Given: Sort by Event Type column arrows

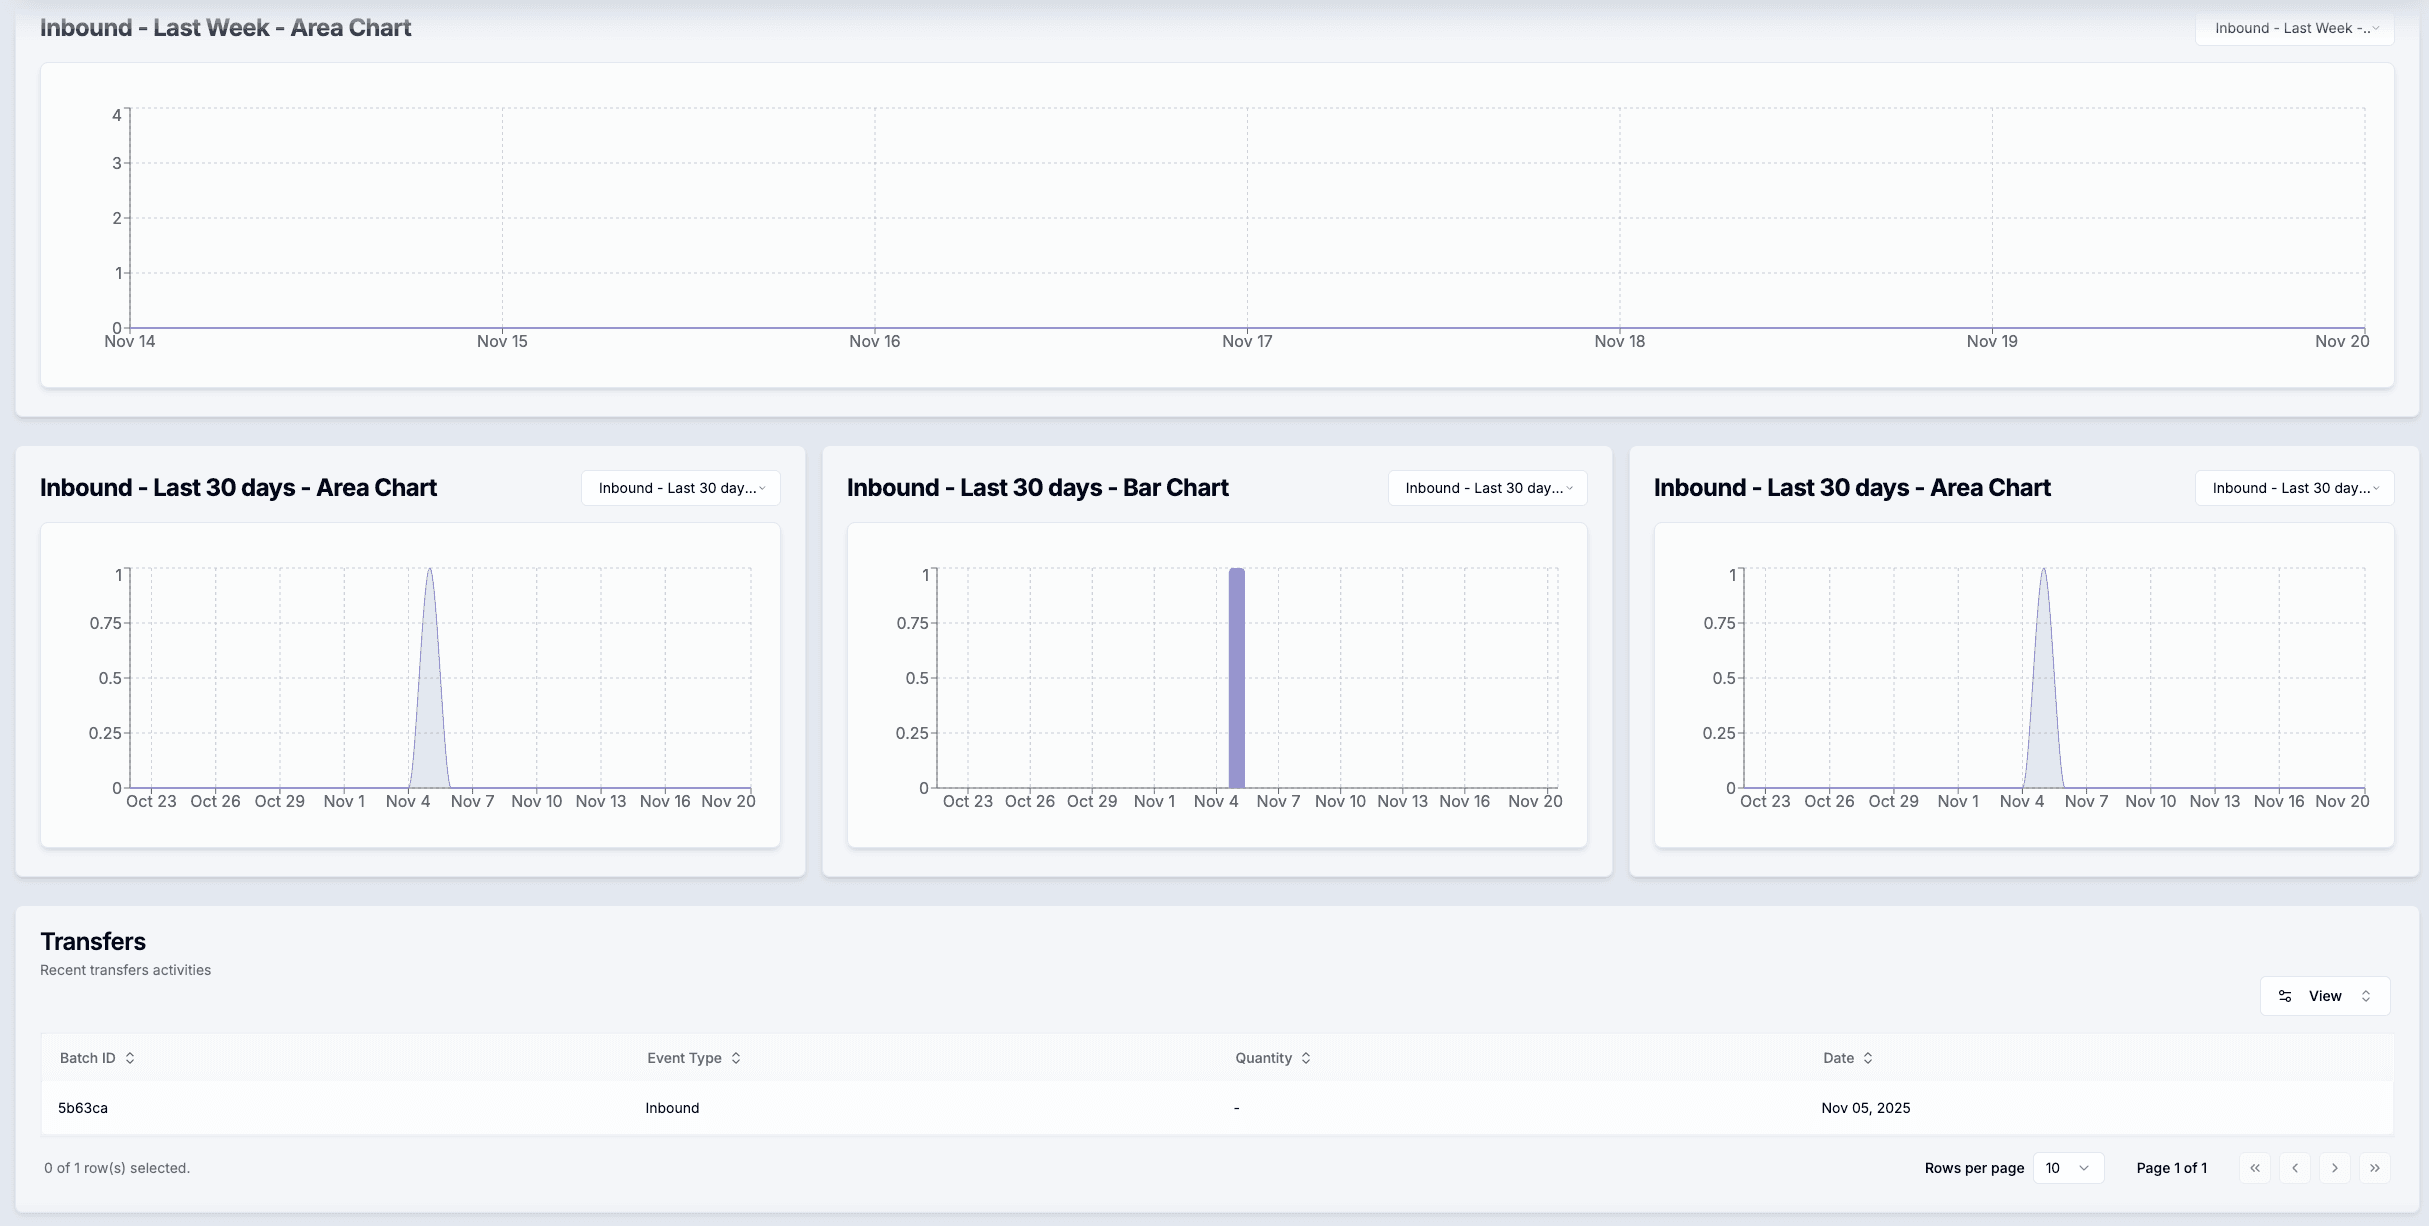Looking at the screenshot, I should [x=736, y=1058].
